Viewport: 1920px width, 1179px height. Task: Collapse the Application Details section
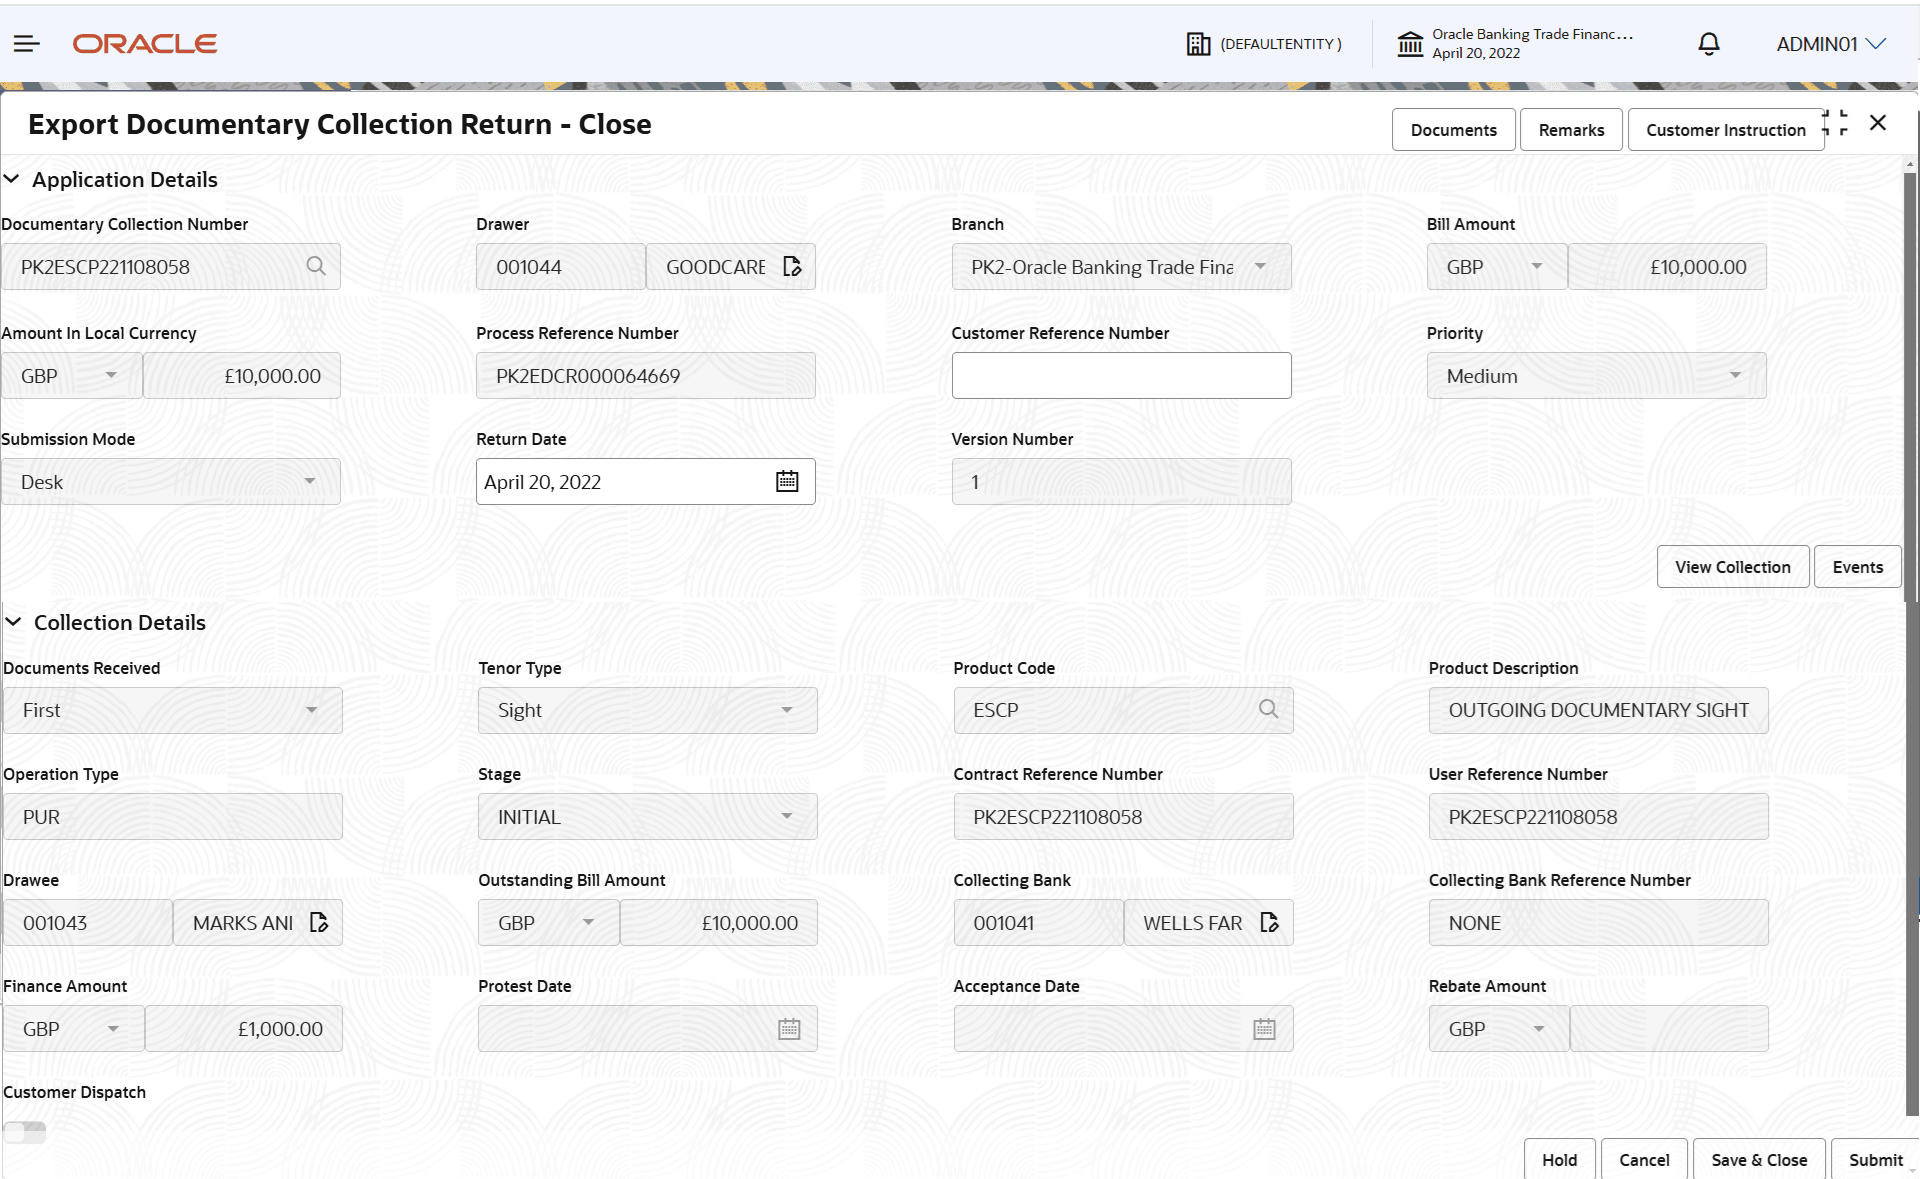coord(12,179)
